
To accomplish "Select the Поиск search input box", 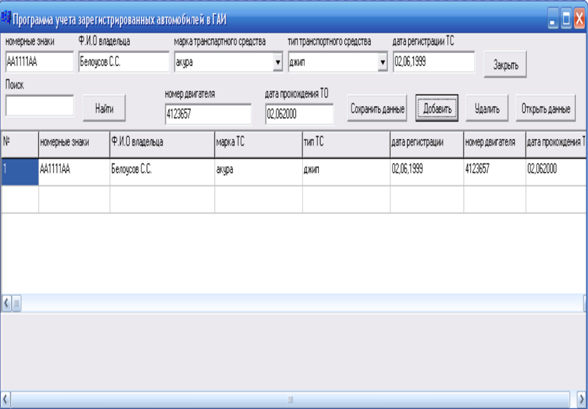I will point(39,106).
